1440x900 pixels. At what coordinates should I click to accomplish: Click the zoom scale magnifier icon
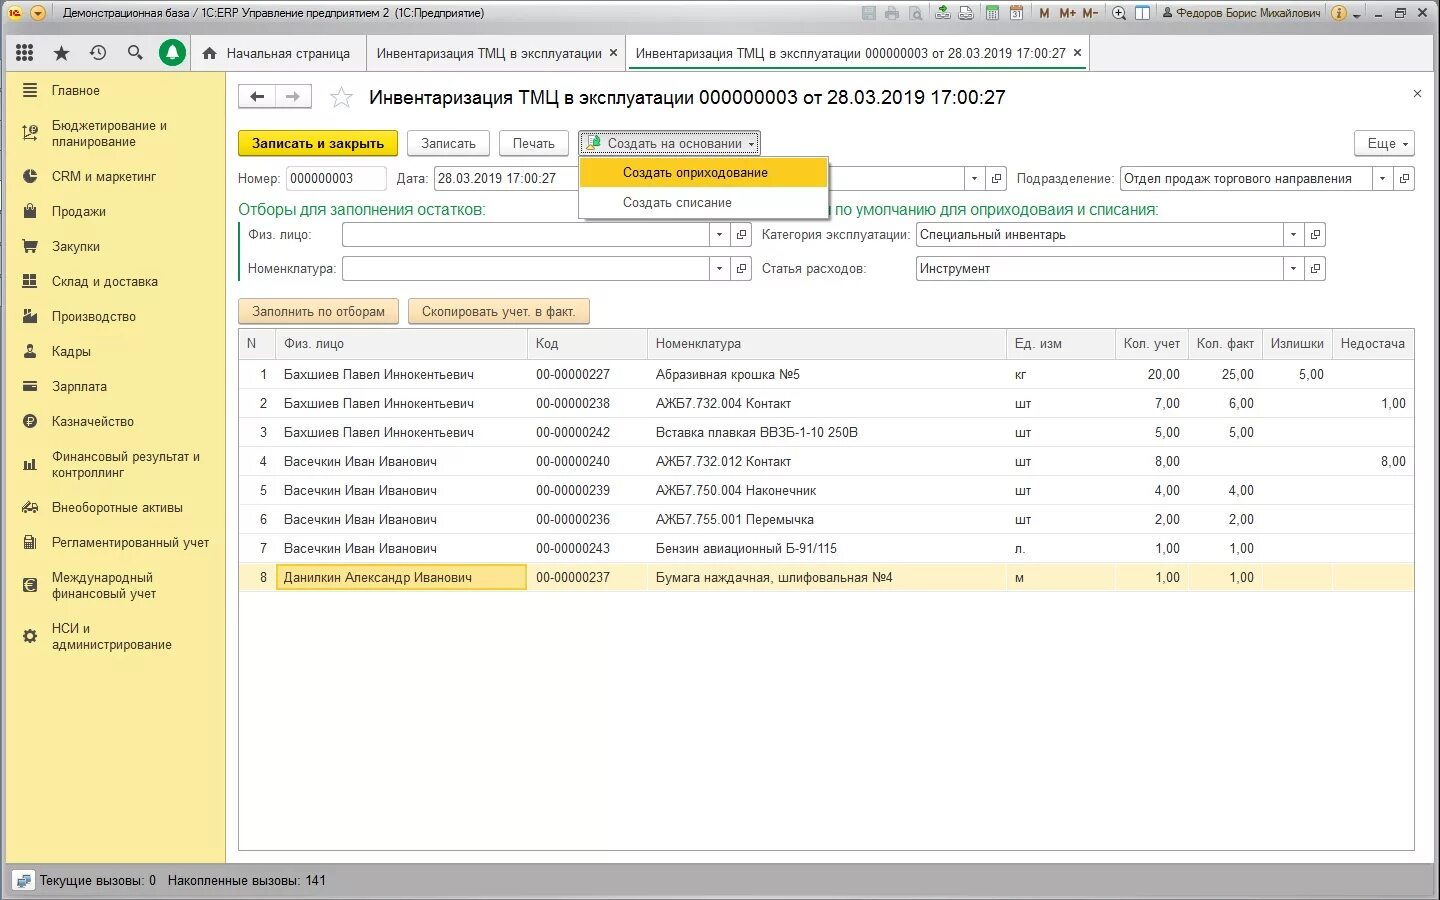coord(1119,13)
